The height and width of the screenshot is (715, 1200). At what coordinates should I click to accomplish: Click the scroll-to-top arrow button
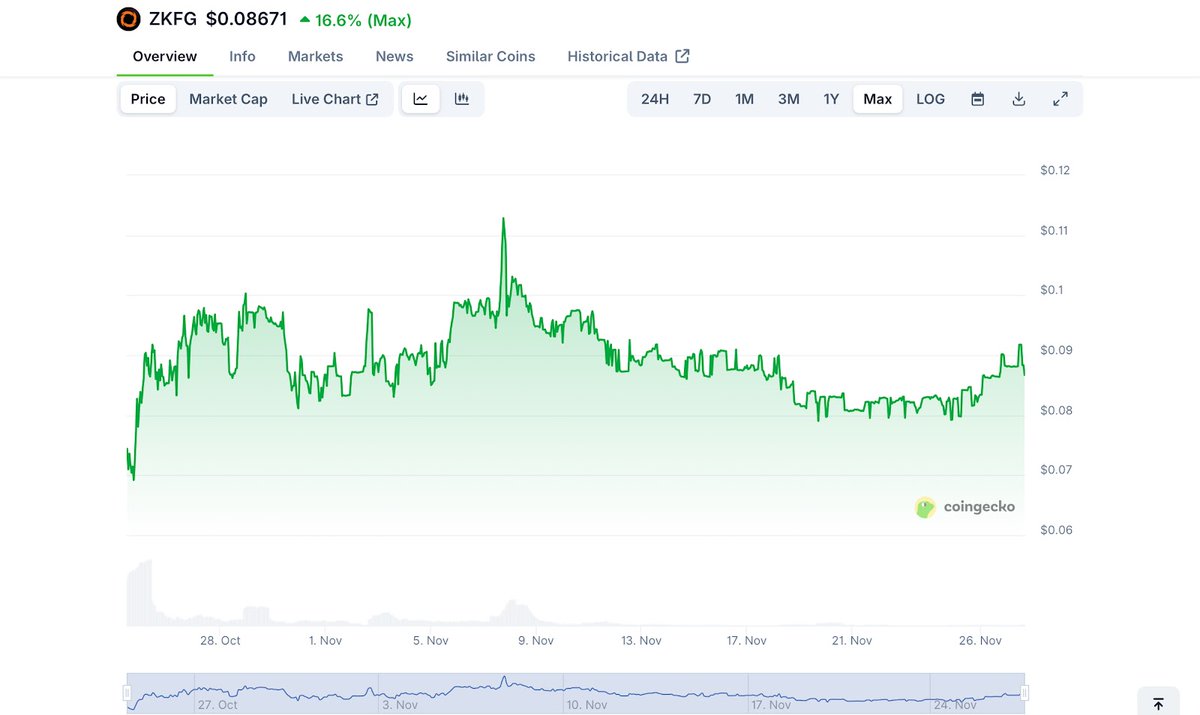pos(1158,703)
